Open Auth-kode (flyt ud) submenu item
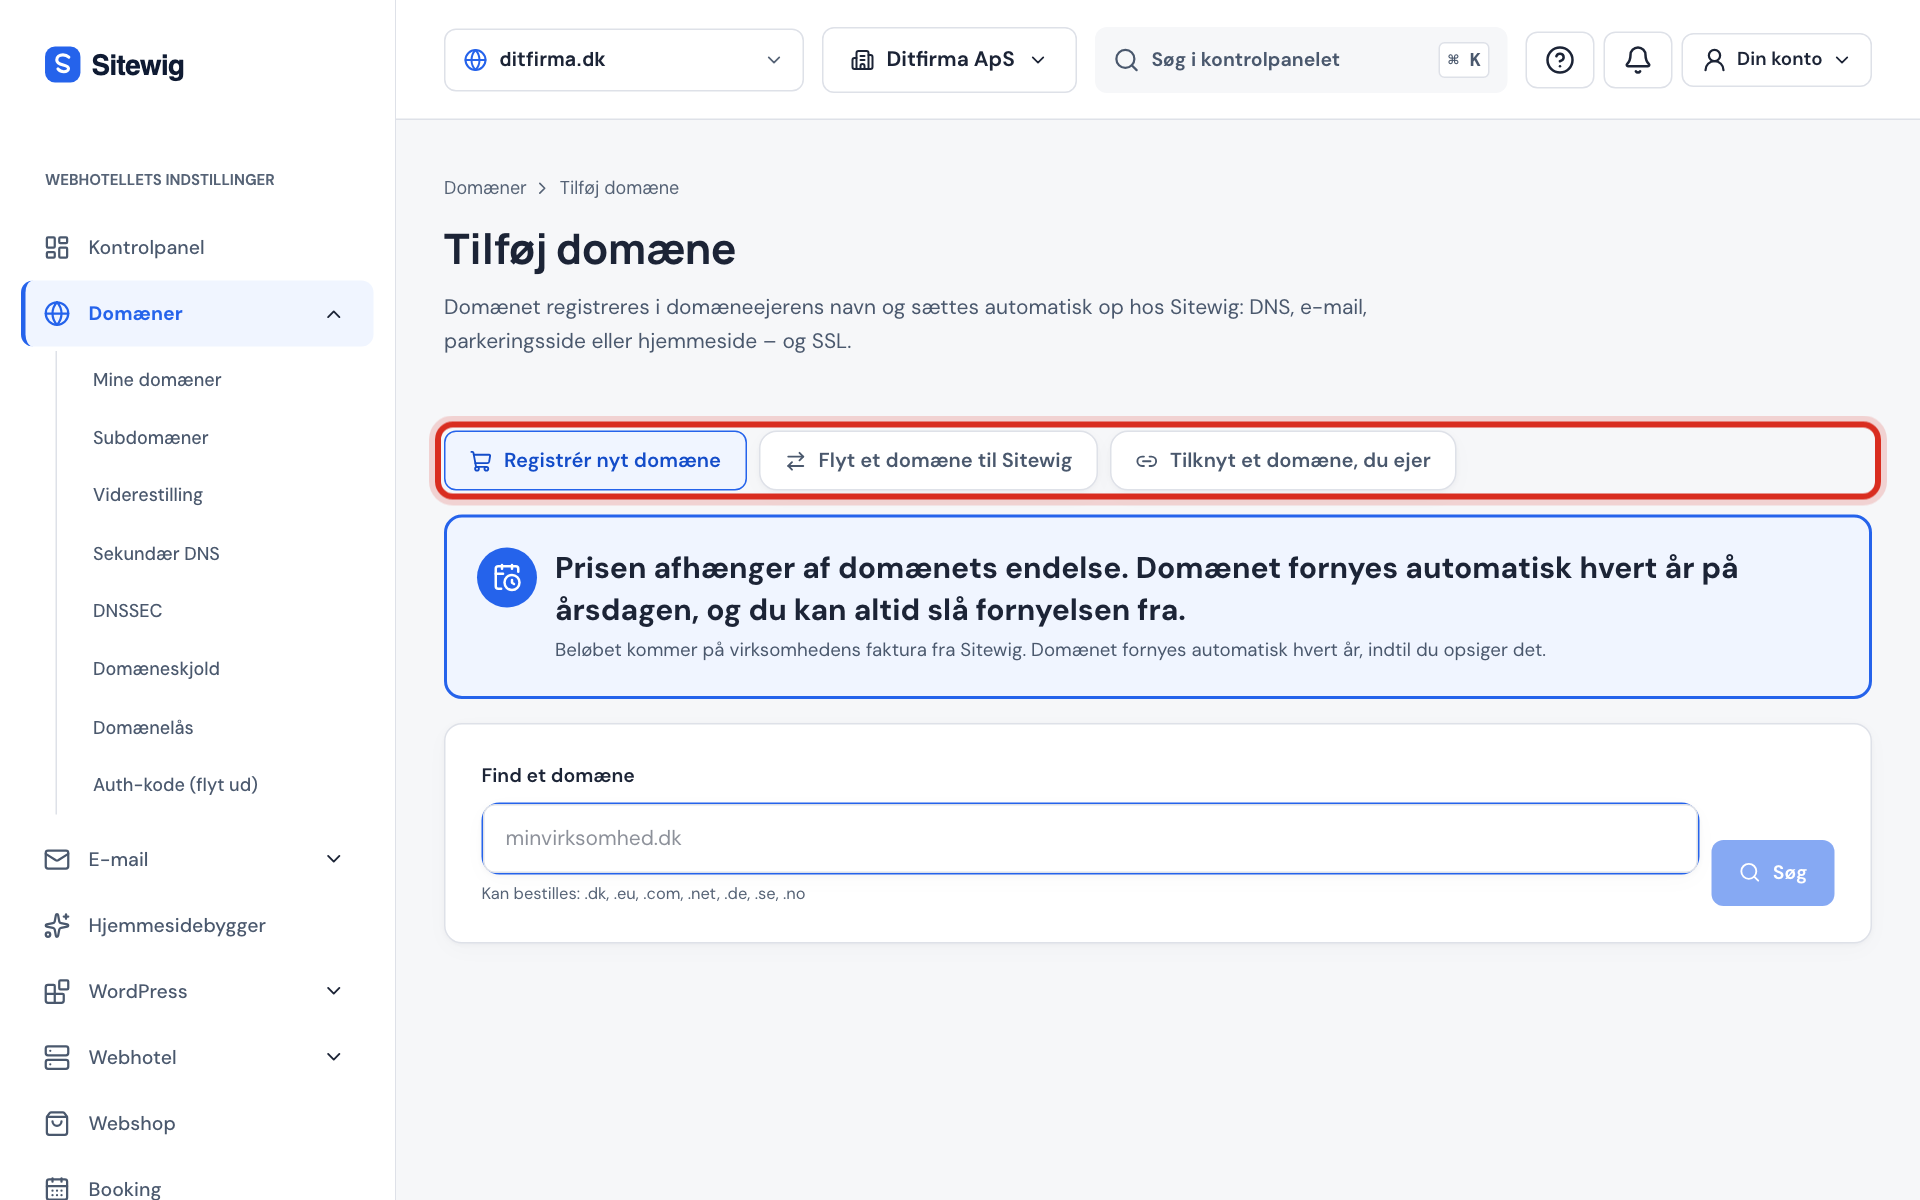 pos(175,785)
